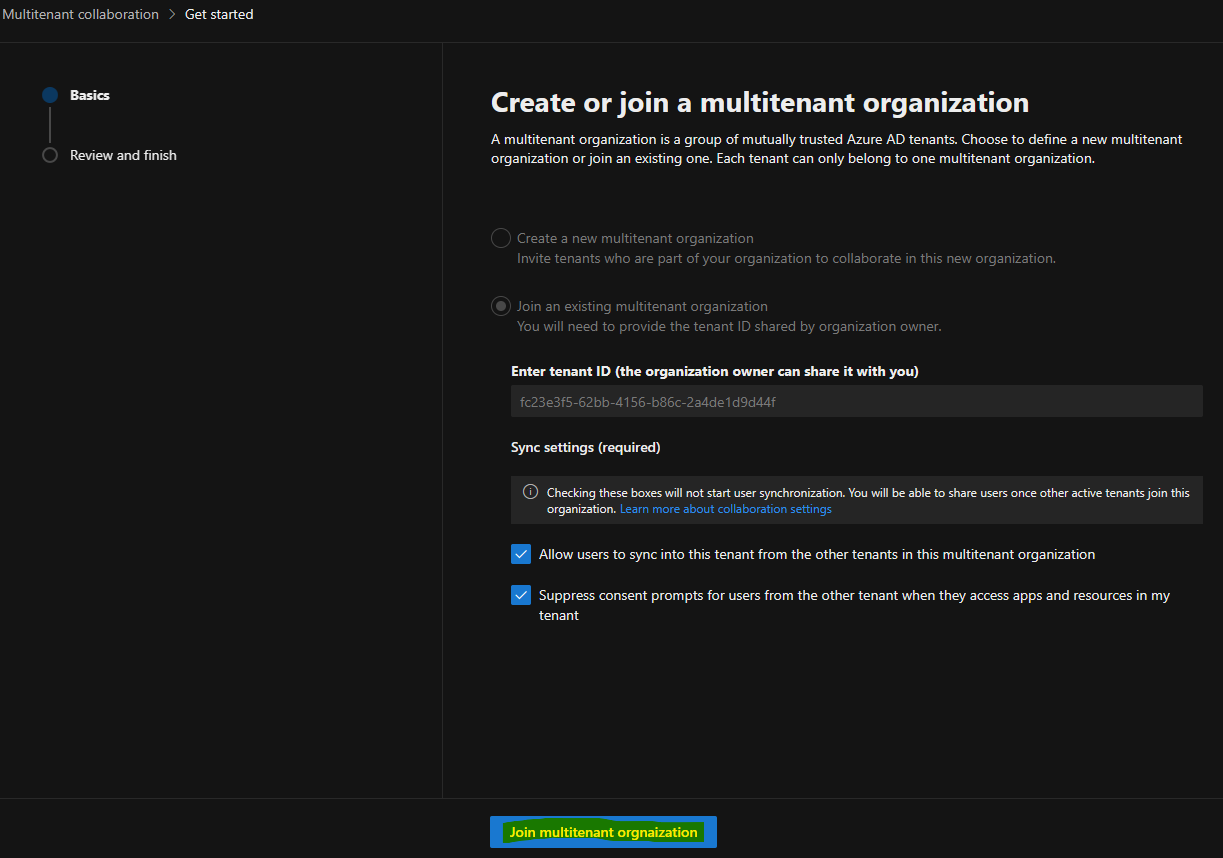Image resolution: width=1223 pixels, height=858 pixels.
Task: Select Join an existing multitenant organization radio
Action: click(501, 306)
